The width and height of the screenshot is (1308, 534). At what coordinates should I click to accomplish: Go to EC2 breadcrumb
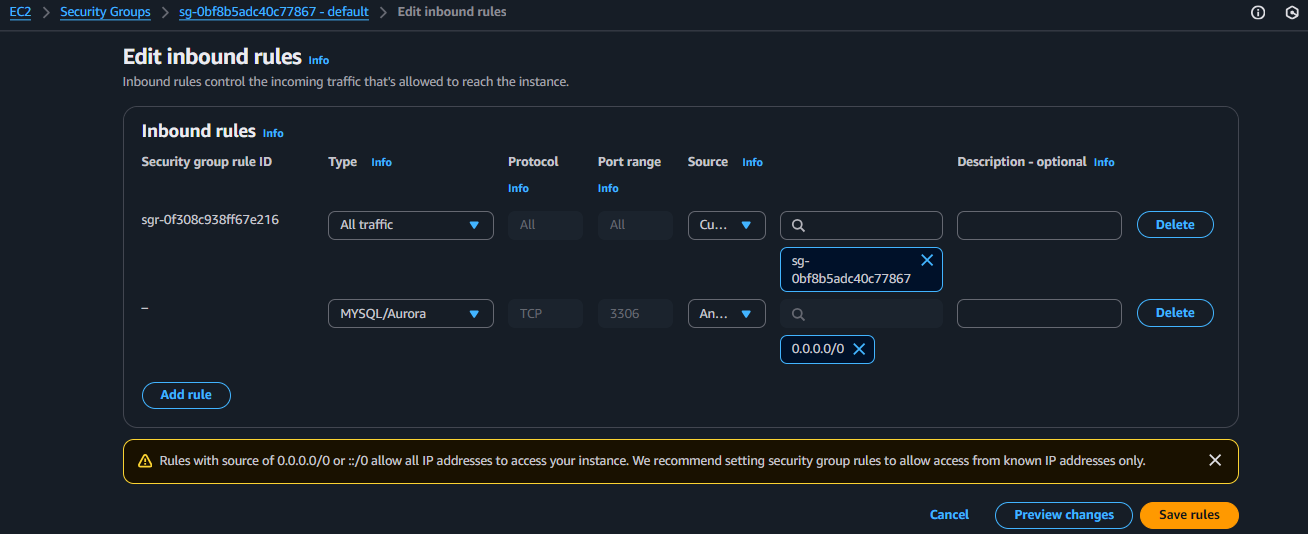(x=19, y=12)
